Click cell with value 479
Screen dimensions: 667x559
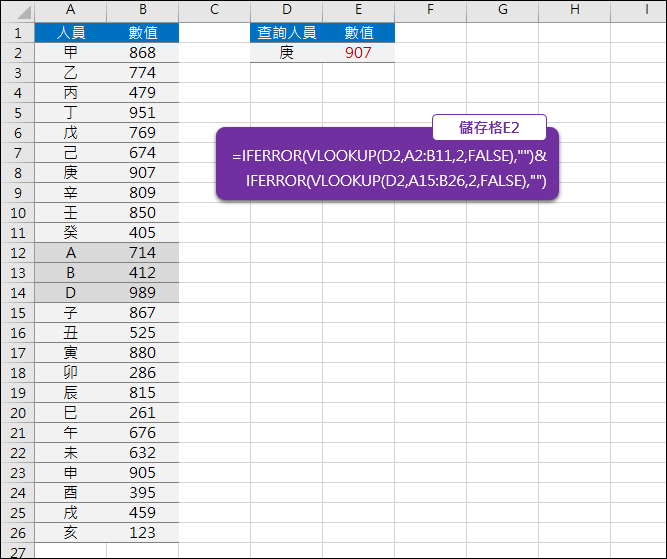143,93
